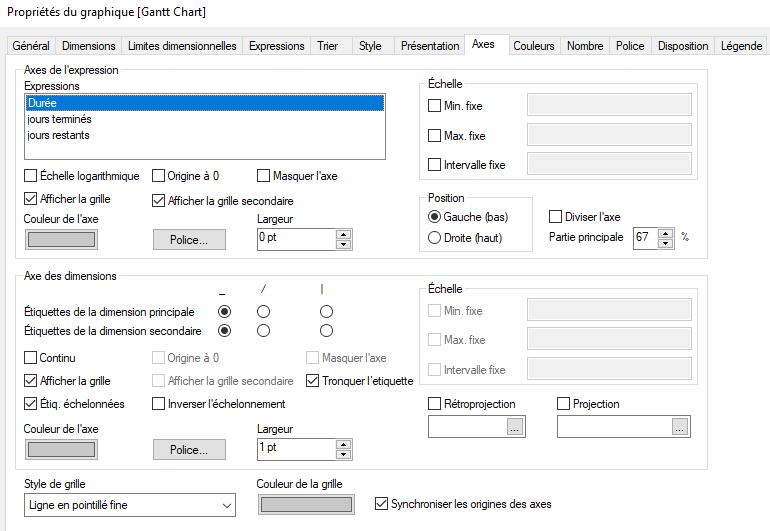Enable Diviser l'axe checkbox
The image size is (770, 531).
click(x=555, y=217)
